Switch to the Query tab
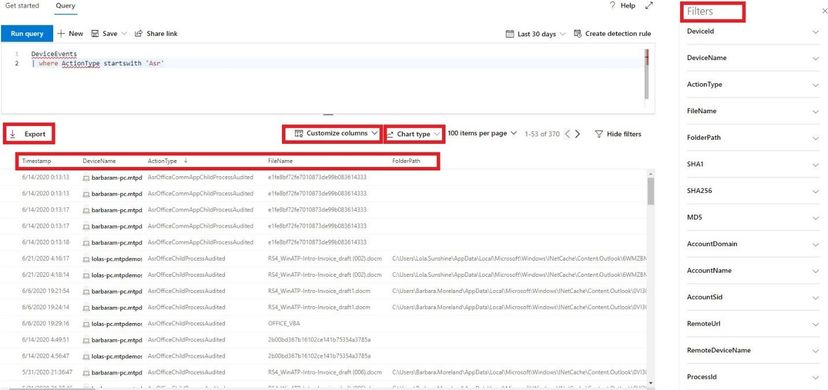 pyautogui.click(x=65, y=6)
